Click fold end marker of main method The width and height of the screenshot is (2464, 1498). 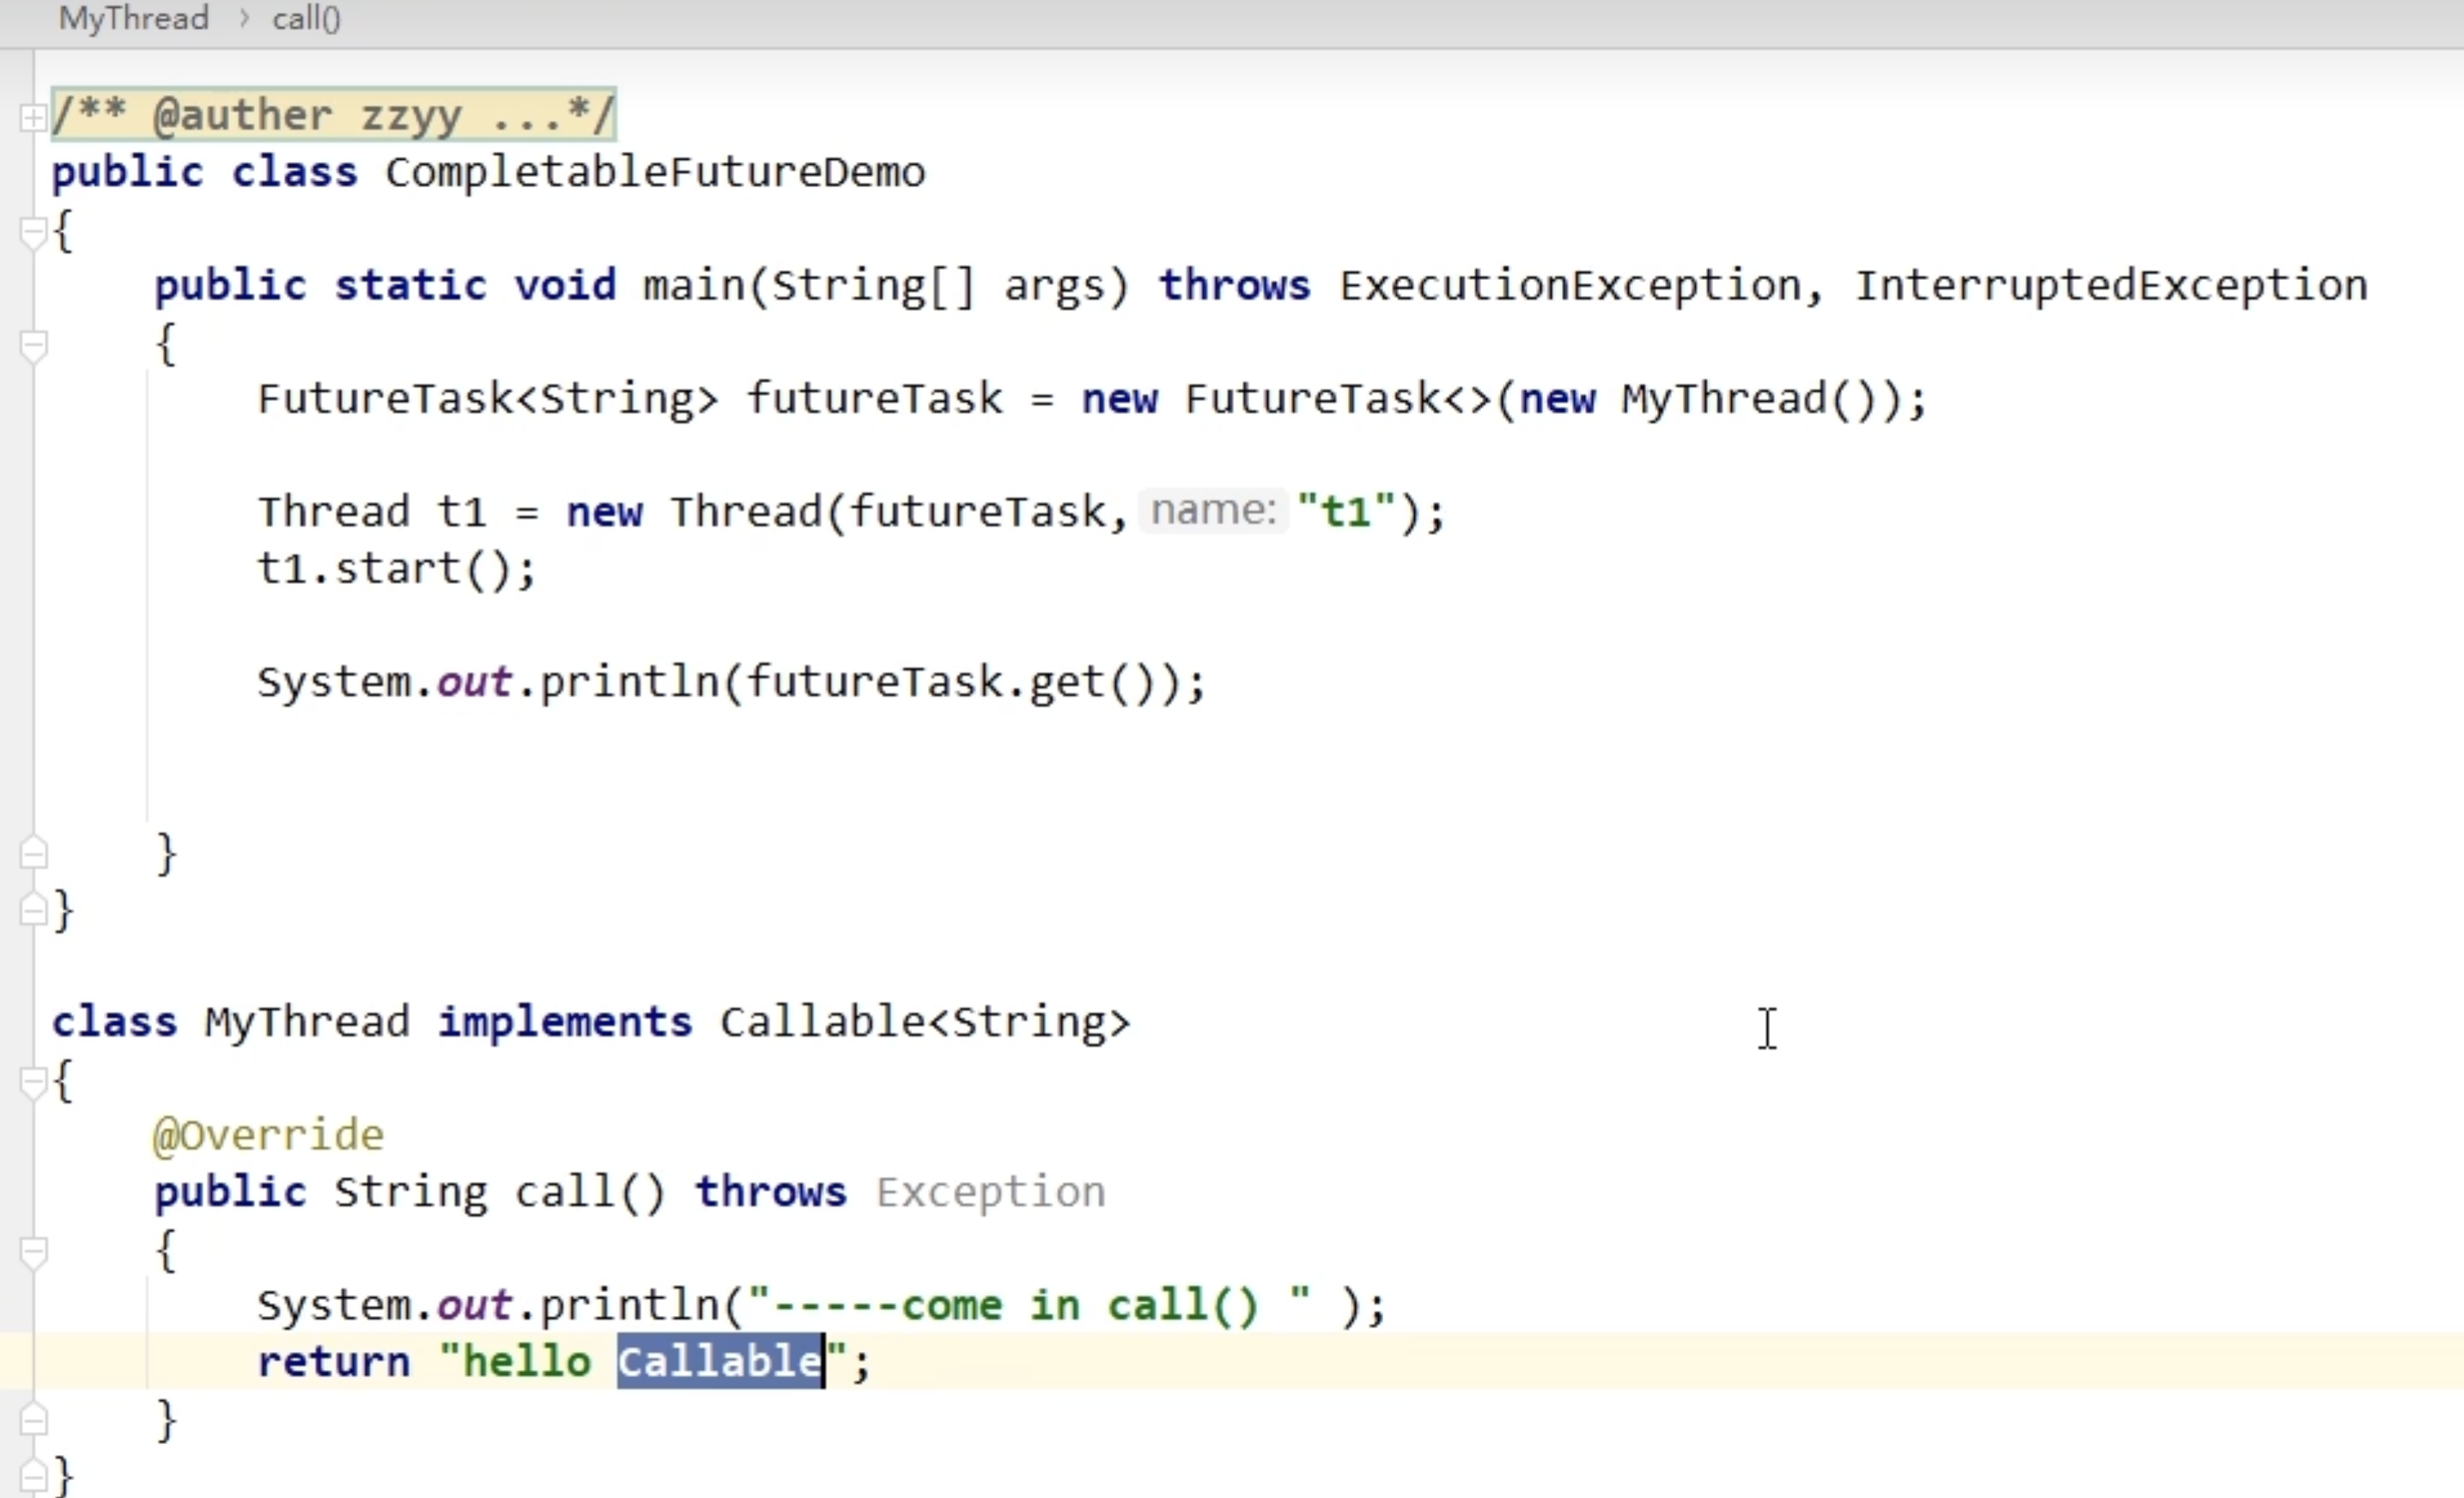click(32, 853)
